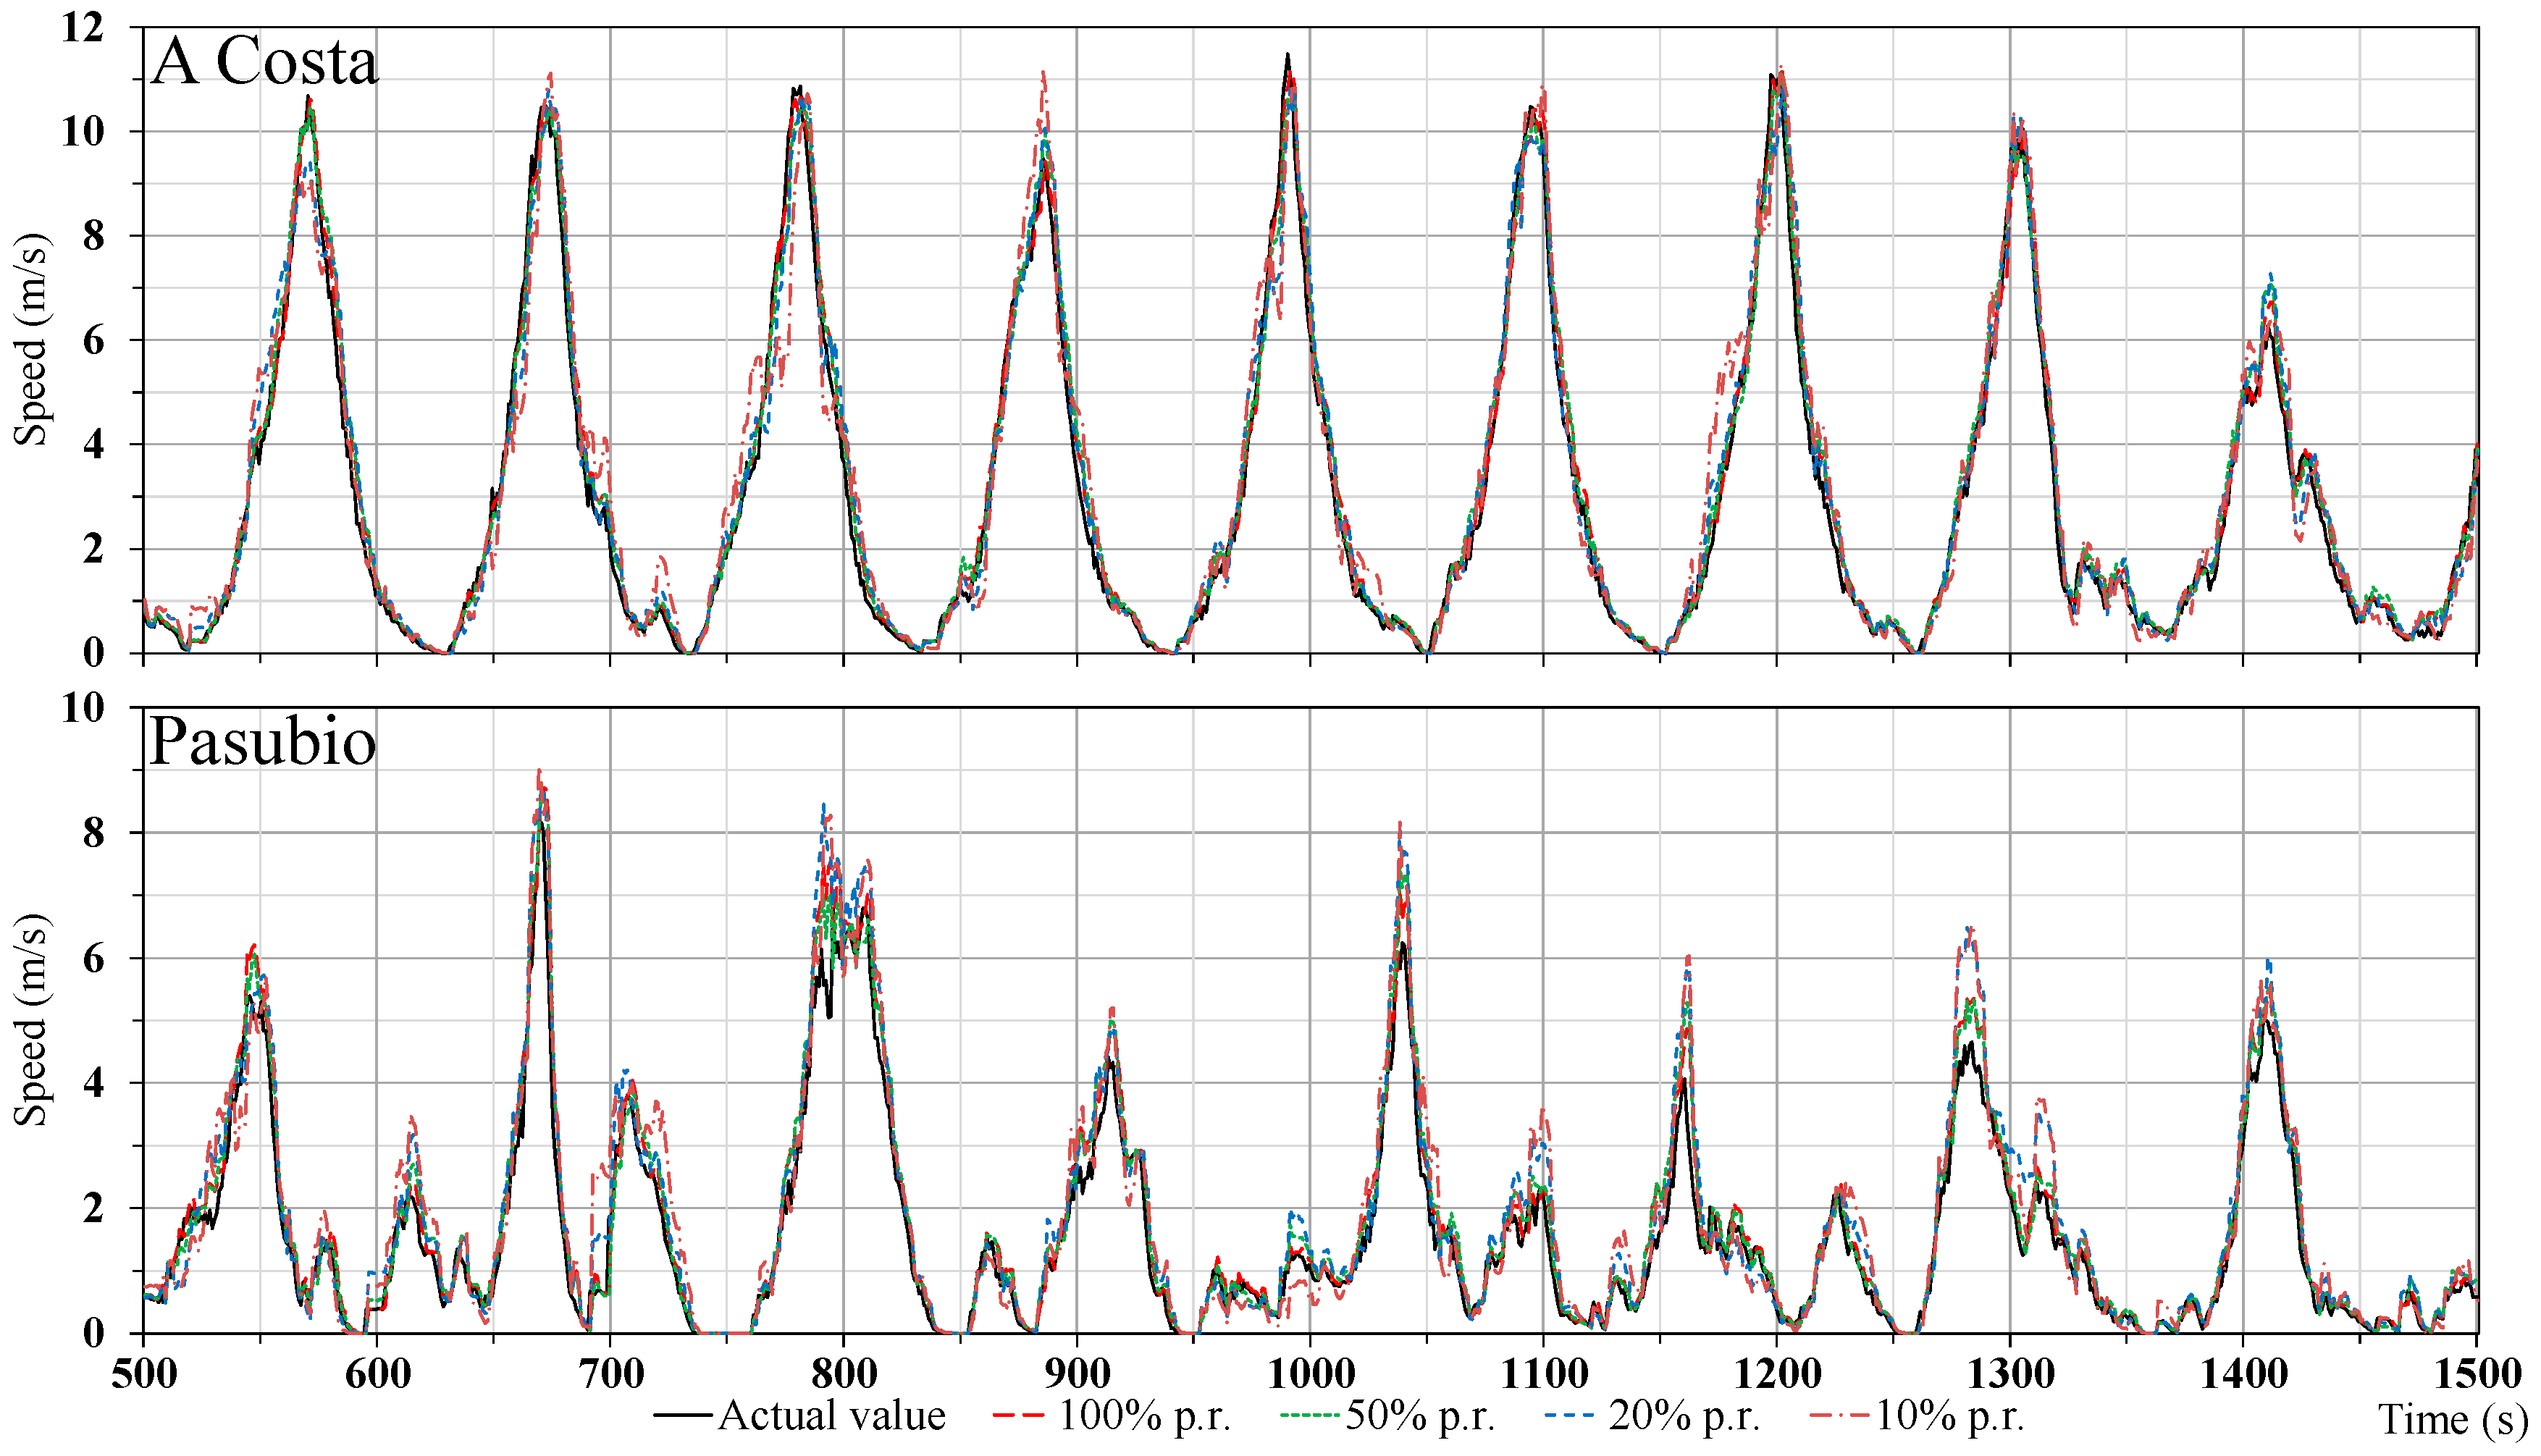The image size is (2541, 1456).
Task: Click the red dashed sample for 100% p.r.
Action: click(x=1019, y=1416)
